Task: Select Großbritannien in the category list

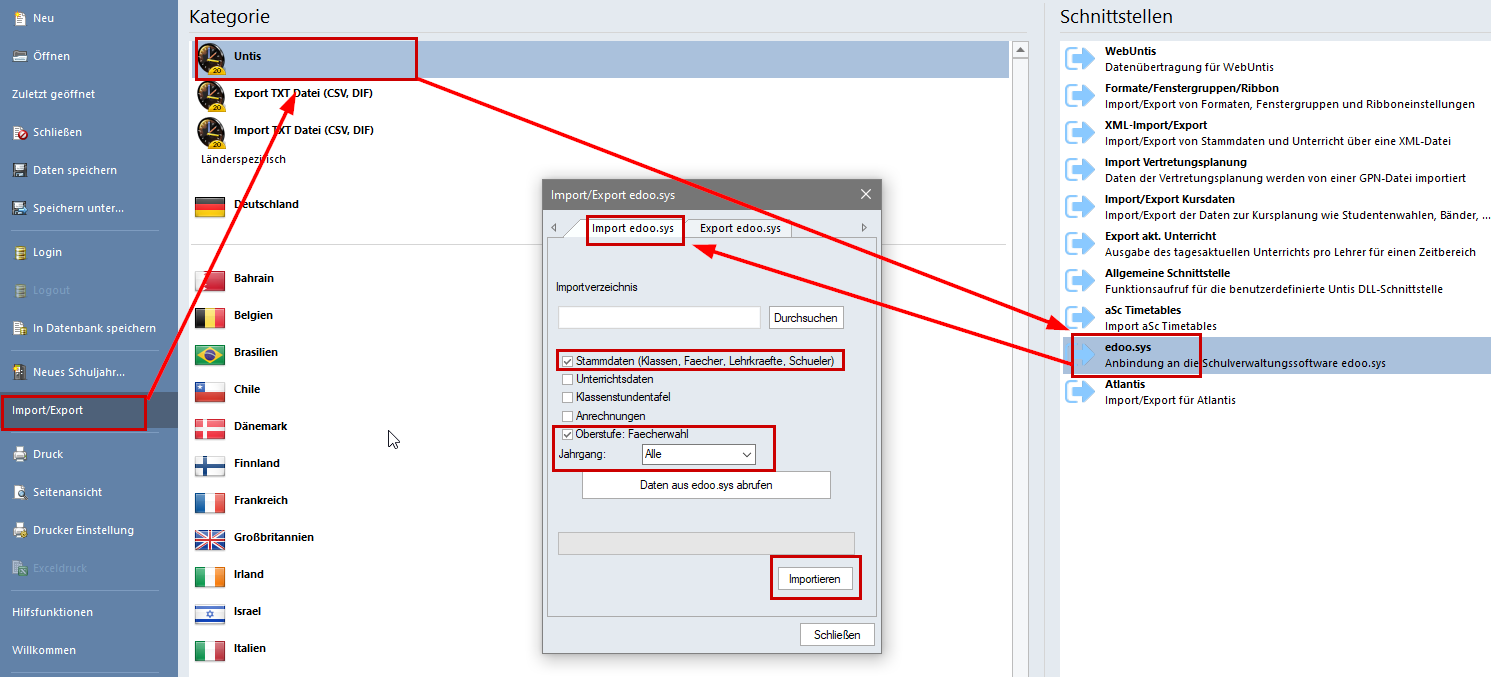Action: [600, 540]
